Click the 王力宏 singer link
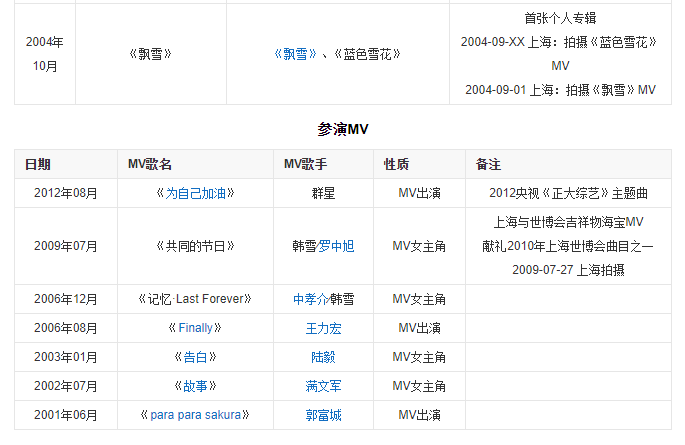Image resolution: width=685 pixels, height=445 pixels. [x=323, y=328]
